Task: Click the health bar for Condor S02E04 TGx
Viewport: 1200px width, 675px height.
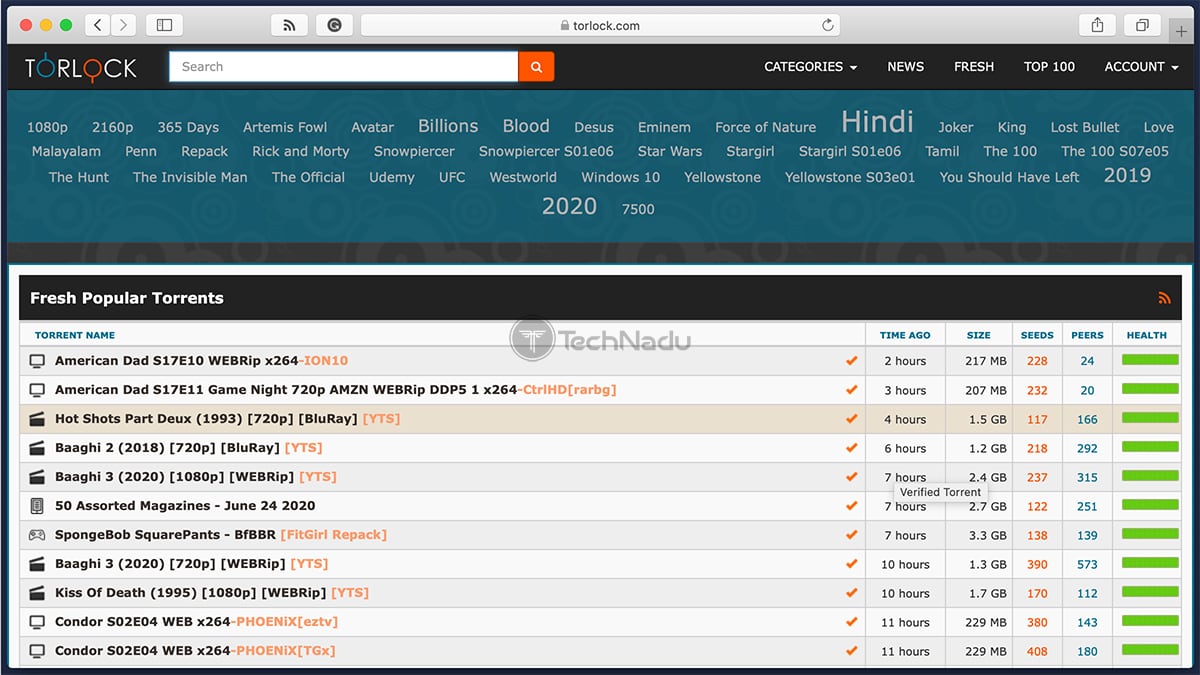Action: pyautogui.click(x=1150, y=651)
